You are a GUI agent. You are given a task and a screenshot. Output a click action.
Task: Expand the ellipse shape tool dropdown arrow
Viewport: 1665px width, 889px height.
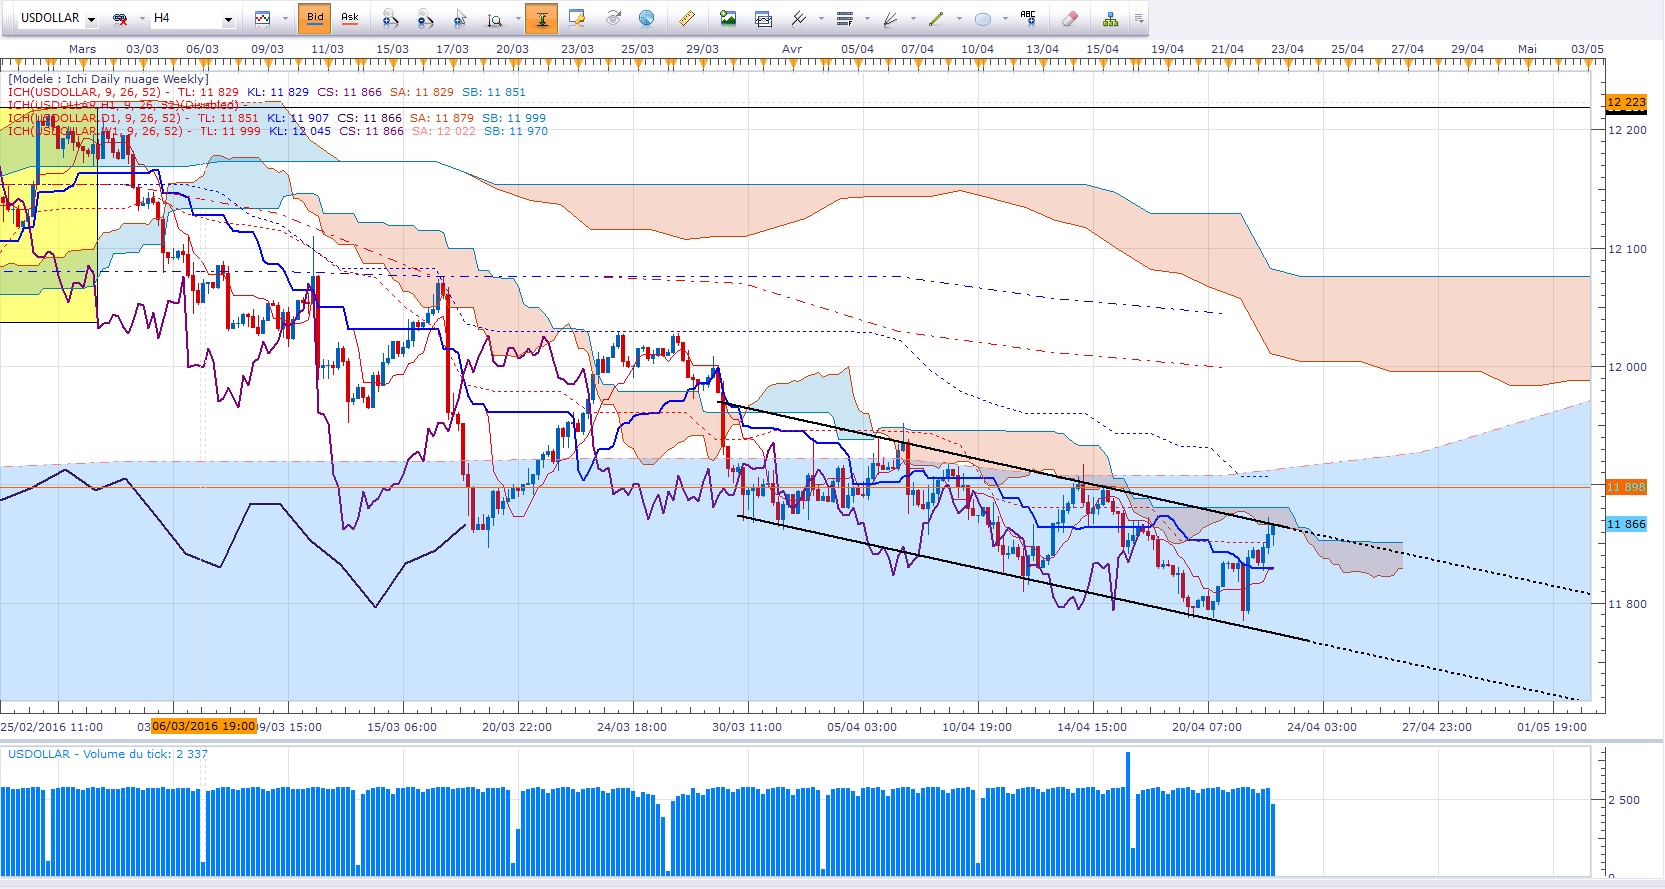[x=1005, y=19]
